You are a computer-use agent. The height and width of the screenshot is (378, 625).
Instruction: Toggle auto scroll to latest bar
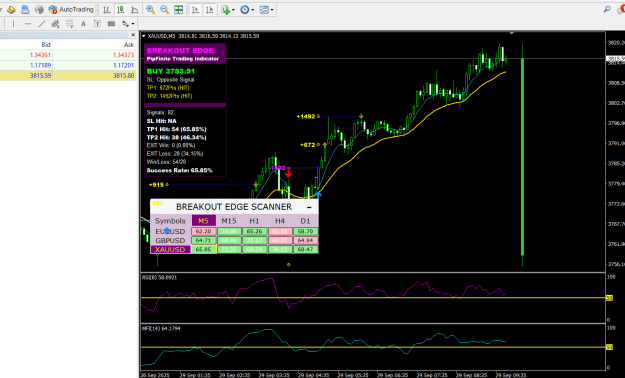click(x=195, y=10)
